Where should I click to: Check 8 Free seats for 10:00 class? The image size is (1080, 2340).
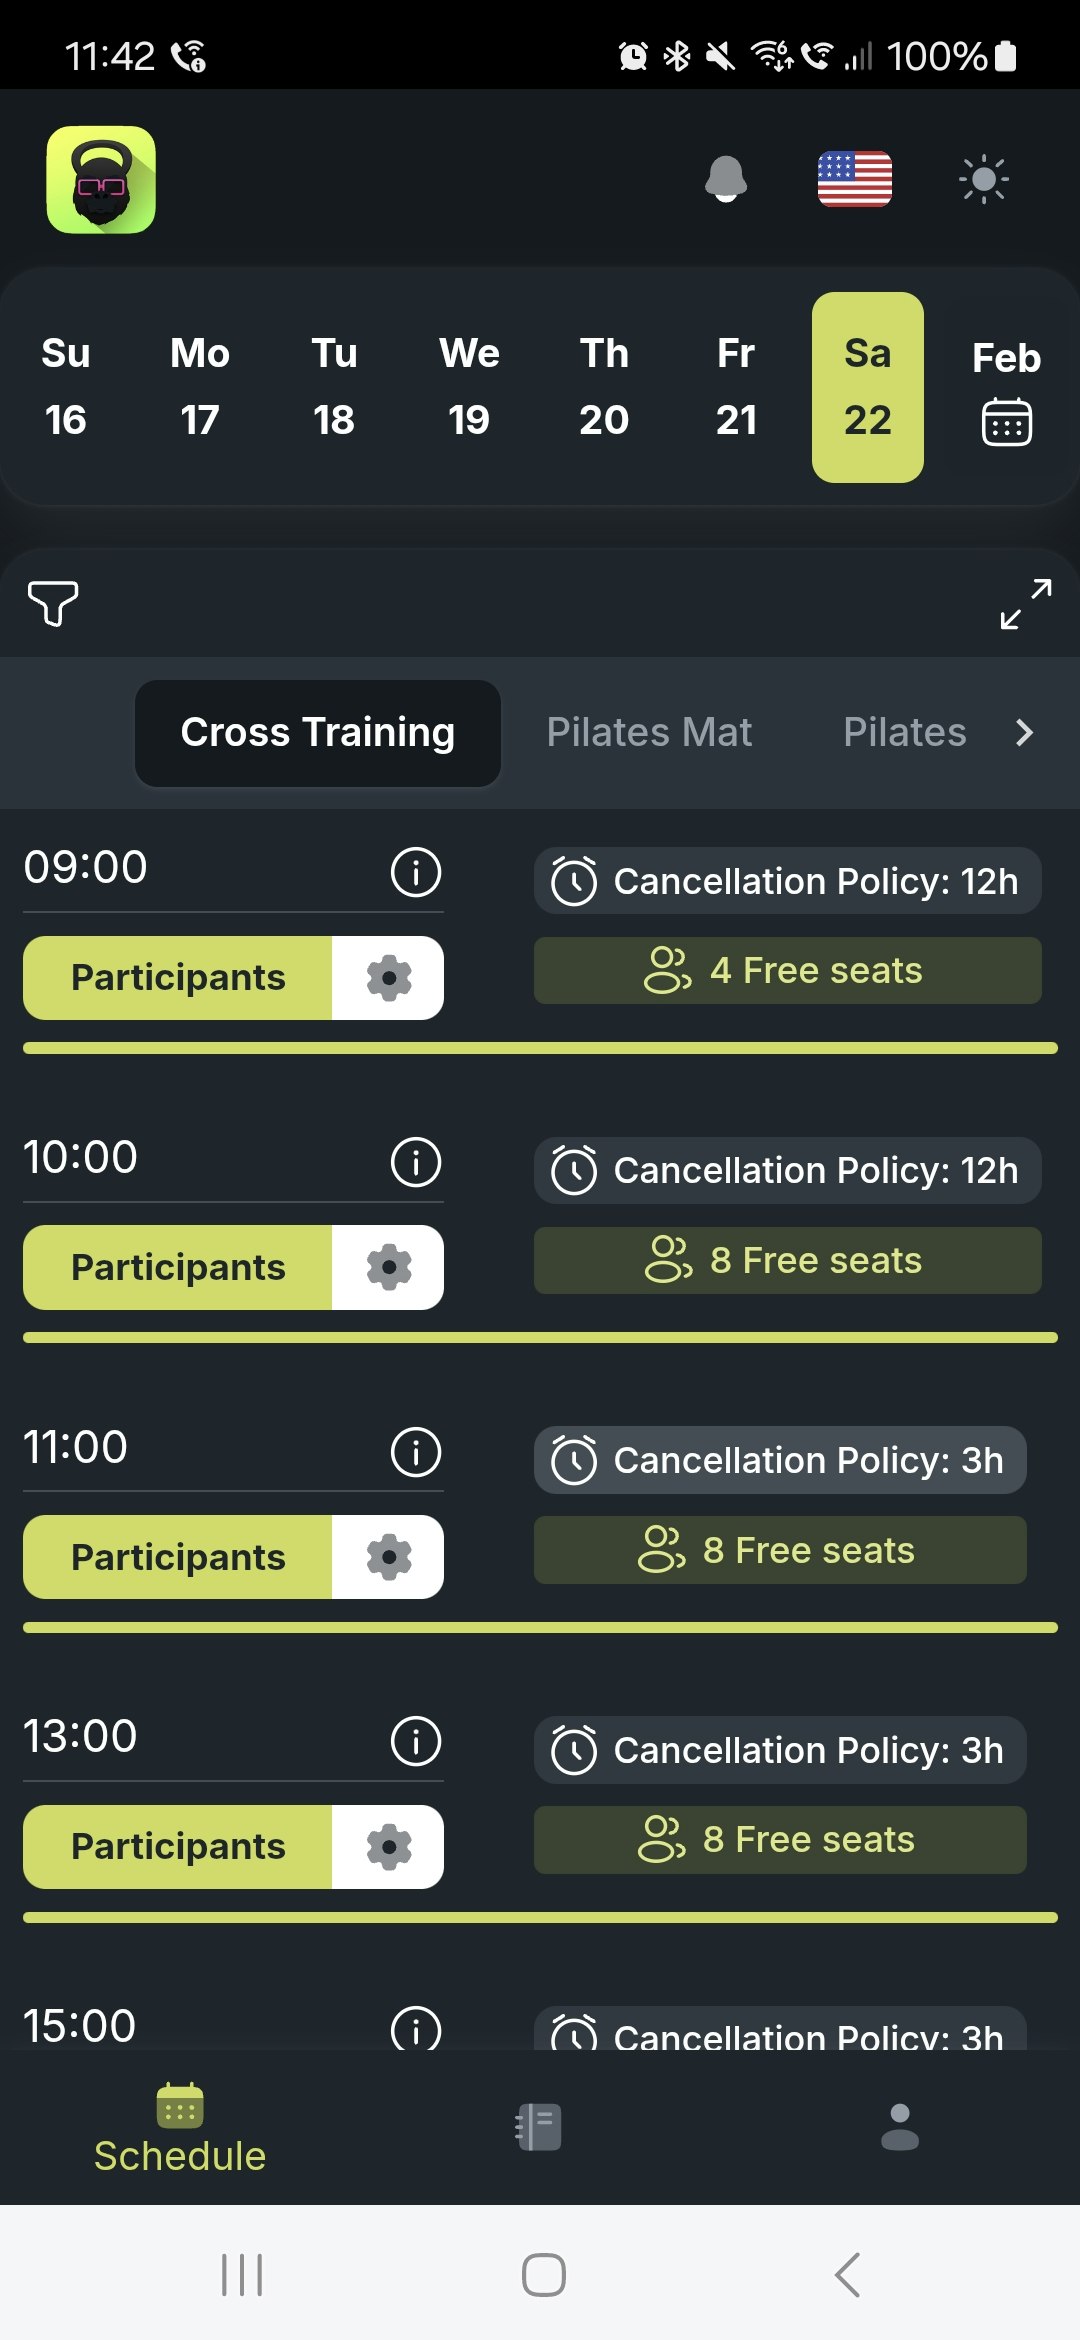(786, 1260)
